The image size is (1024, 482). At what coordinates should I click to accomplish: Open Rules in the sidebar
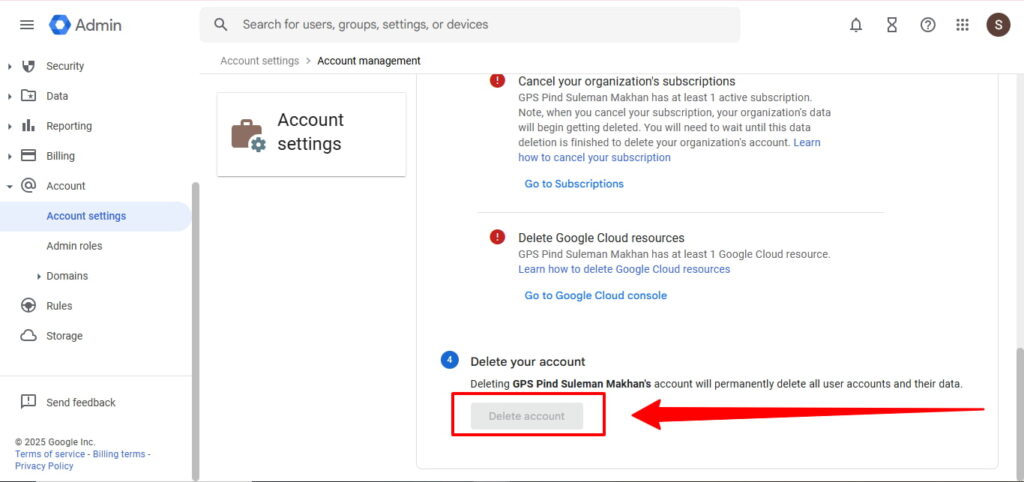pos(59,306)
